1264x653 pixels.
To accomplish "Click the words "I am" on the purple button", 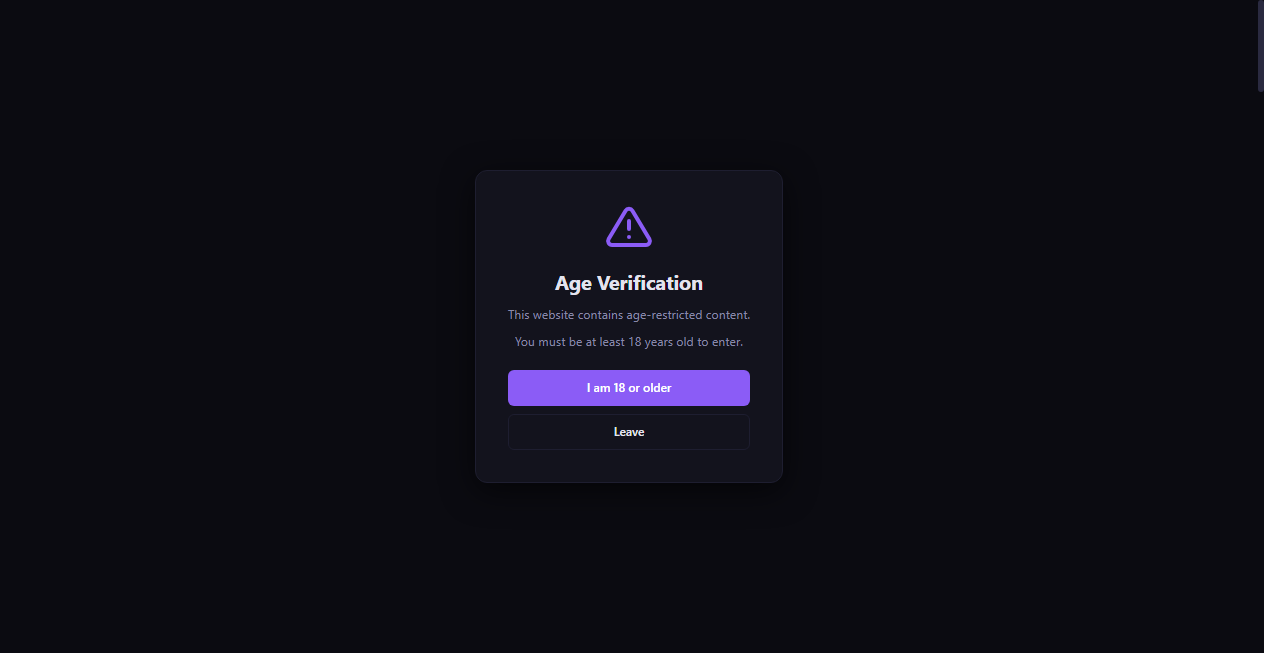I will 598,388.
